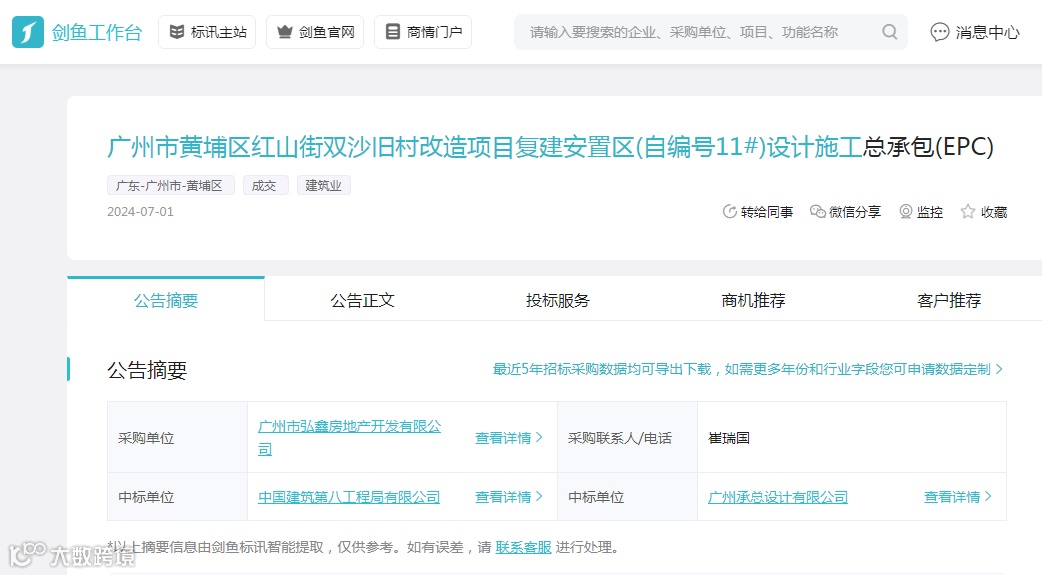1042x575 pixels.
Task: Click the project title heading text
Action: coord(550,146)
